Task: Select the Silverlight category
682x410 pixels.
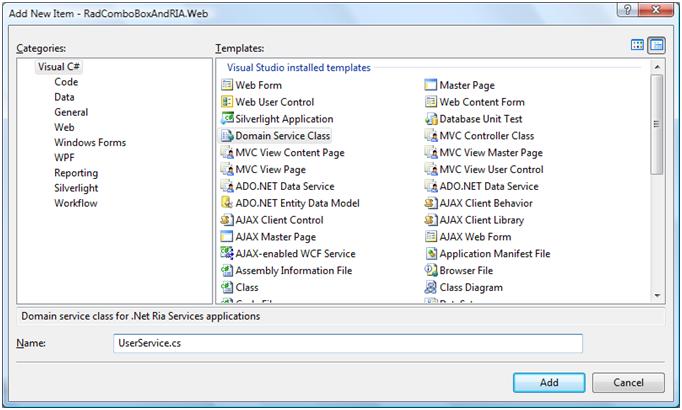Action: click(76, 188)
